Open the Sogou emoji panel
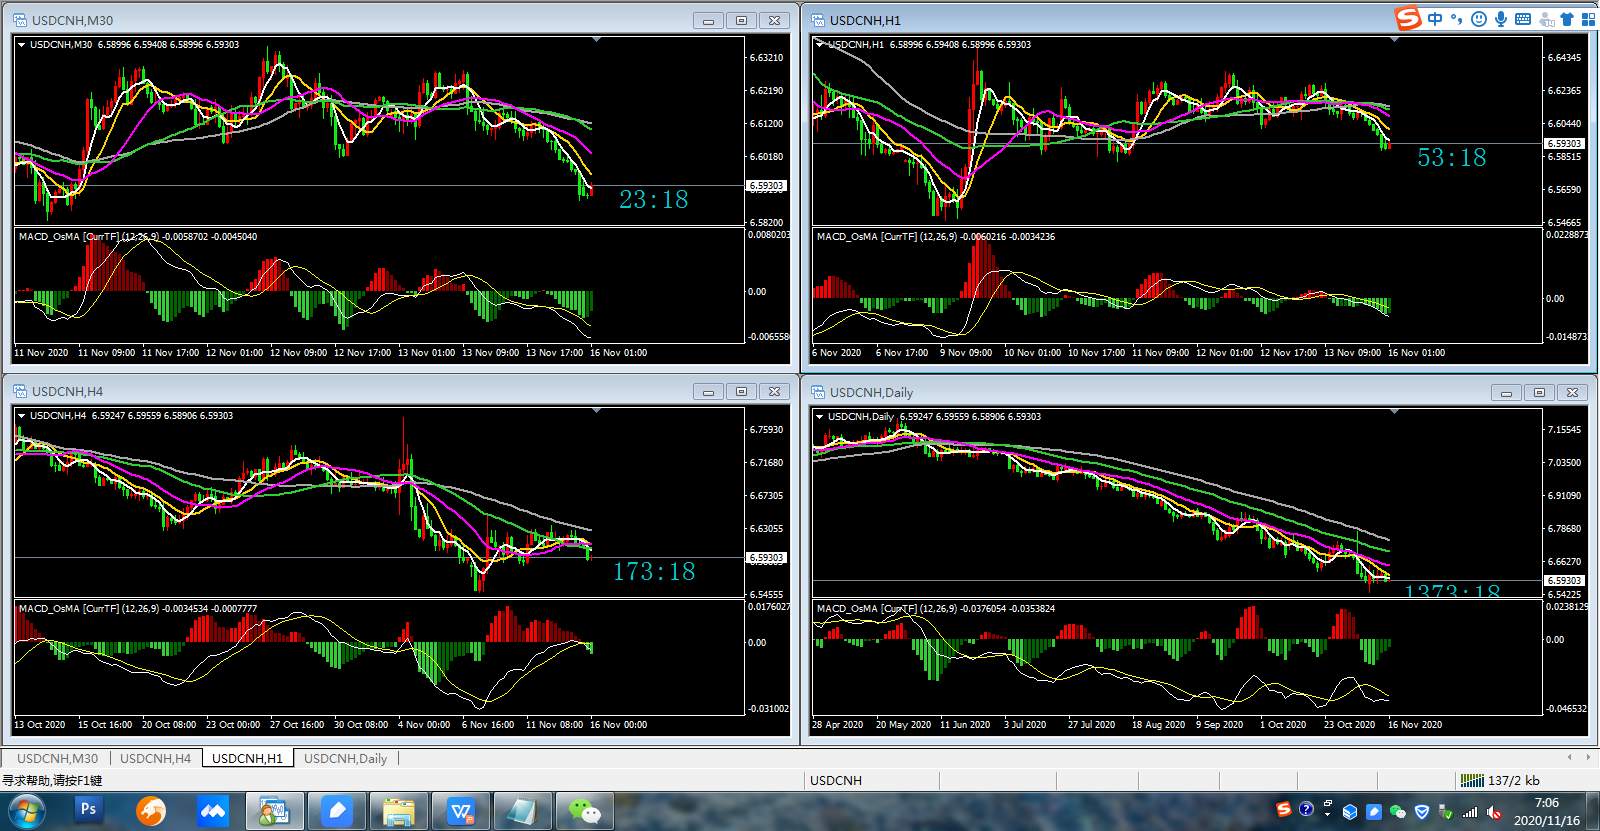The height and width of the screenshot is (831, 1600). [1478, 19]
